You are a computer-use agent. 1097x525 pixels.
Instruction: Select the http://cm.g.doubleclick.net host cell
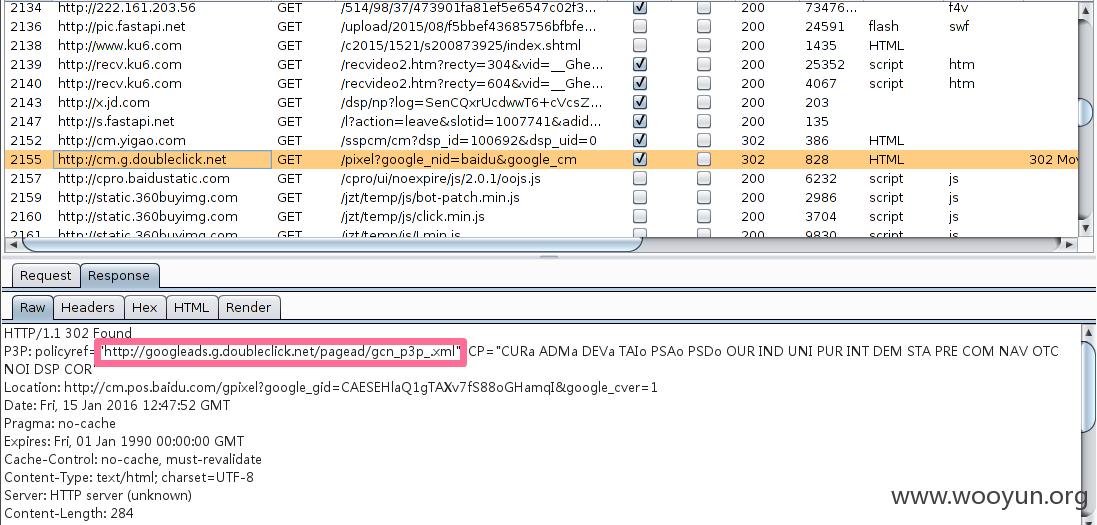(162, 160)
